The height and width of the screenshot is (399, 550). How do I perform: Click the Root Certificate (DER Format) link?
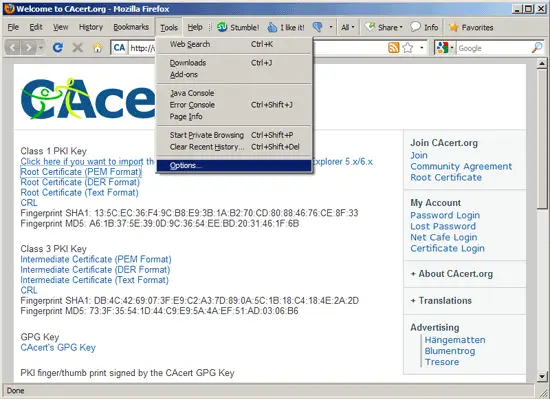pyautogui.click(x=80, y=182)
